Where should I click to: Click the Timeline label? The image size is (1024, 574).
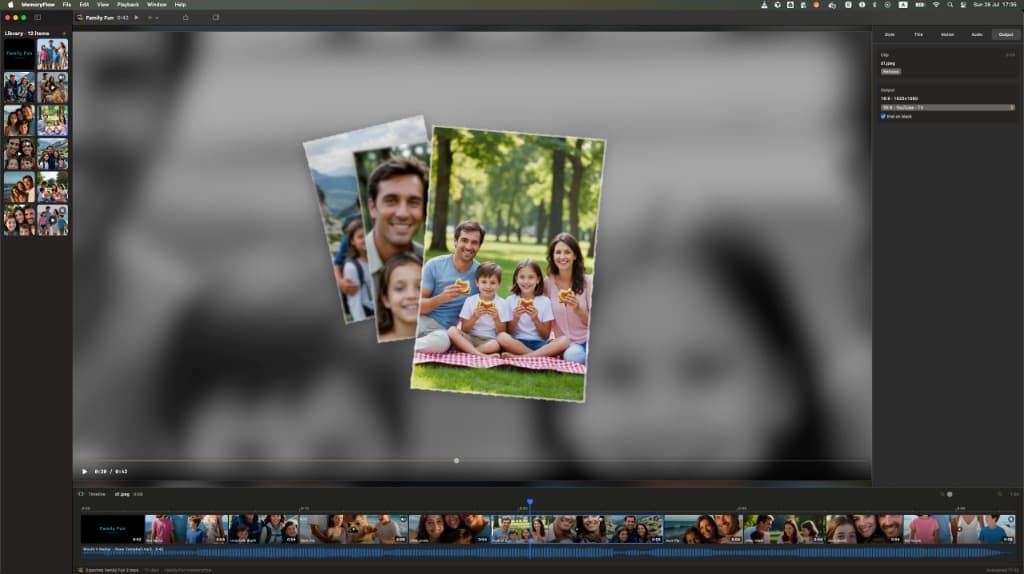click(97, 494)
